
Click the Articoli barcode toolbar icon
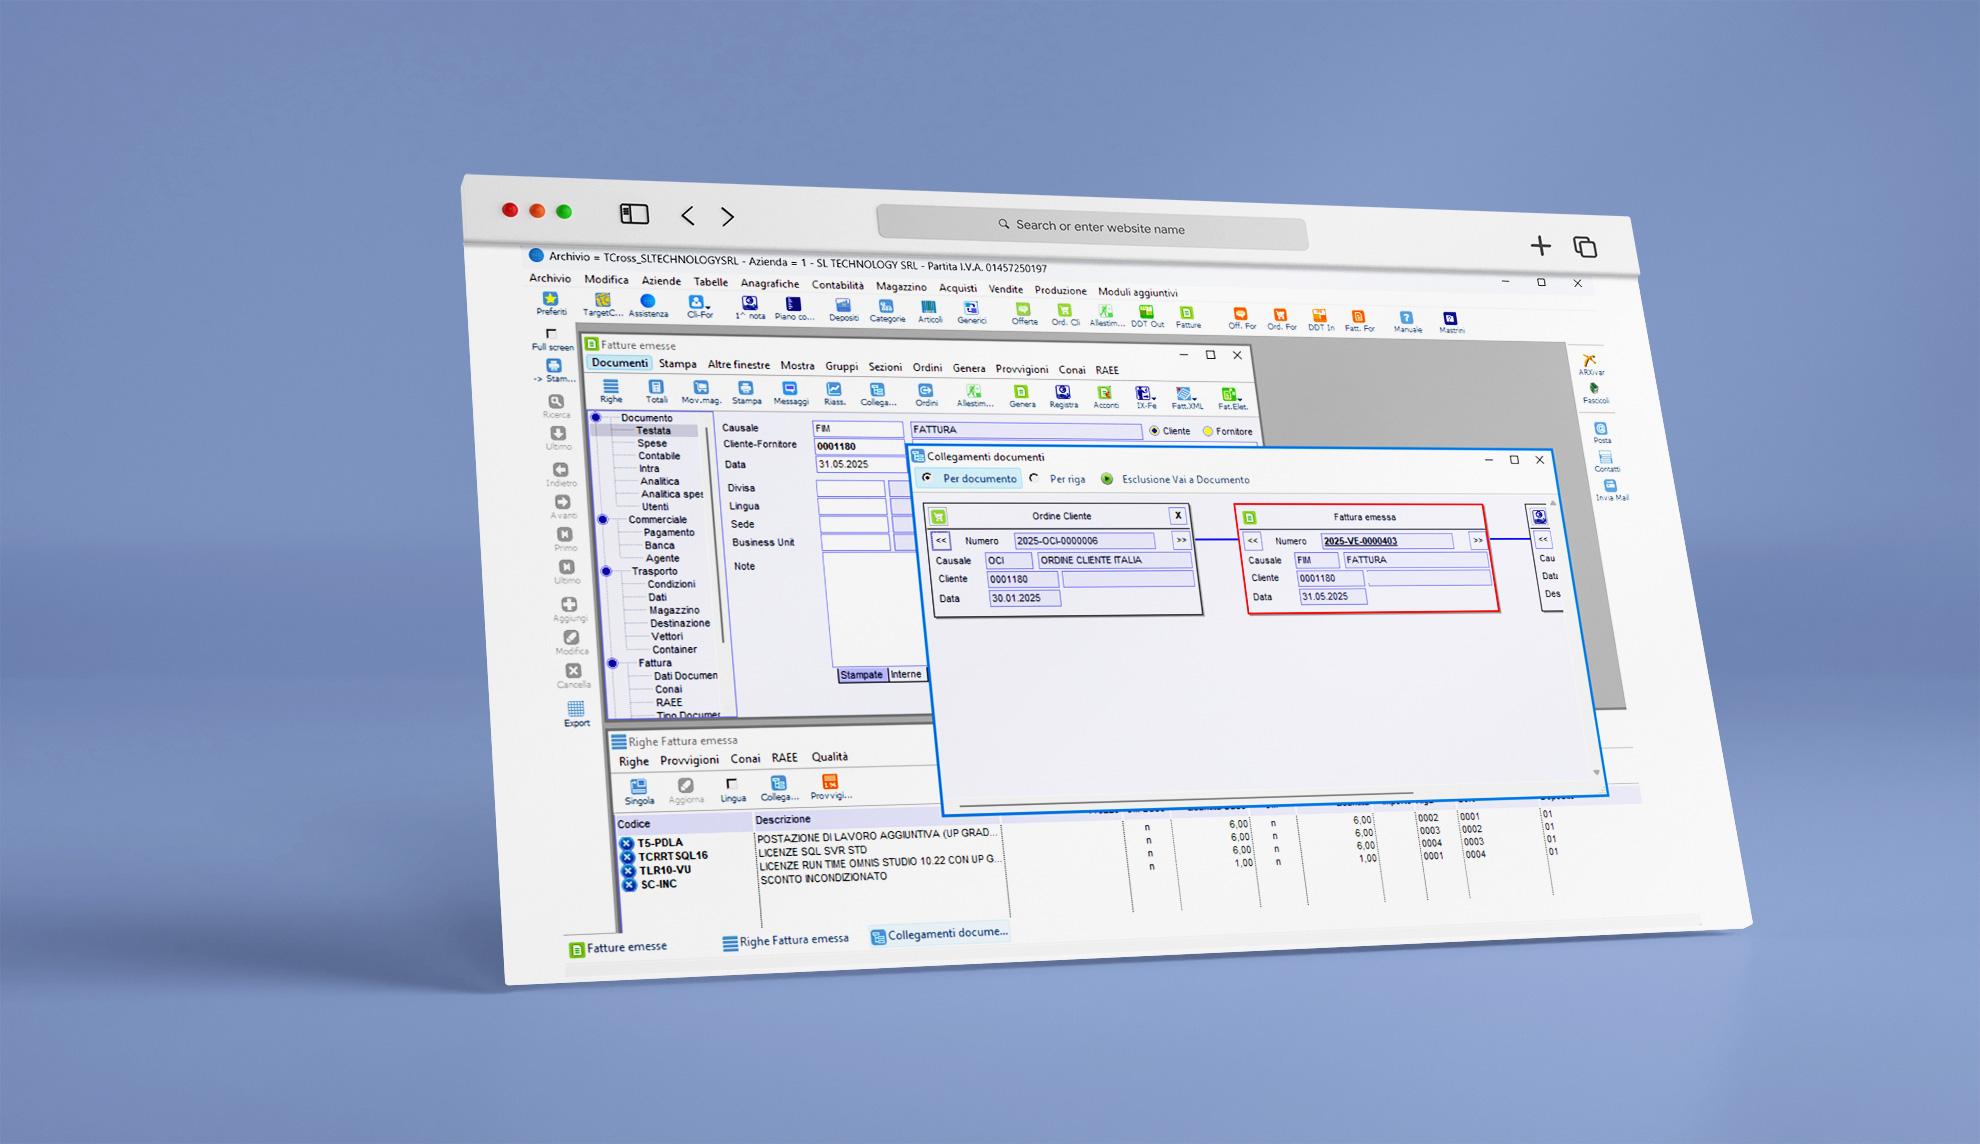click(929, 307)
